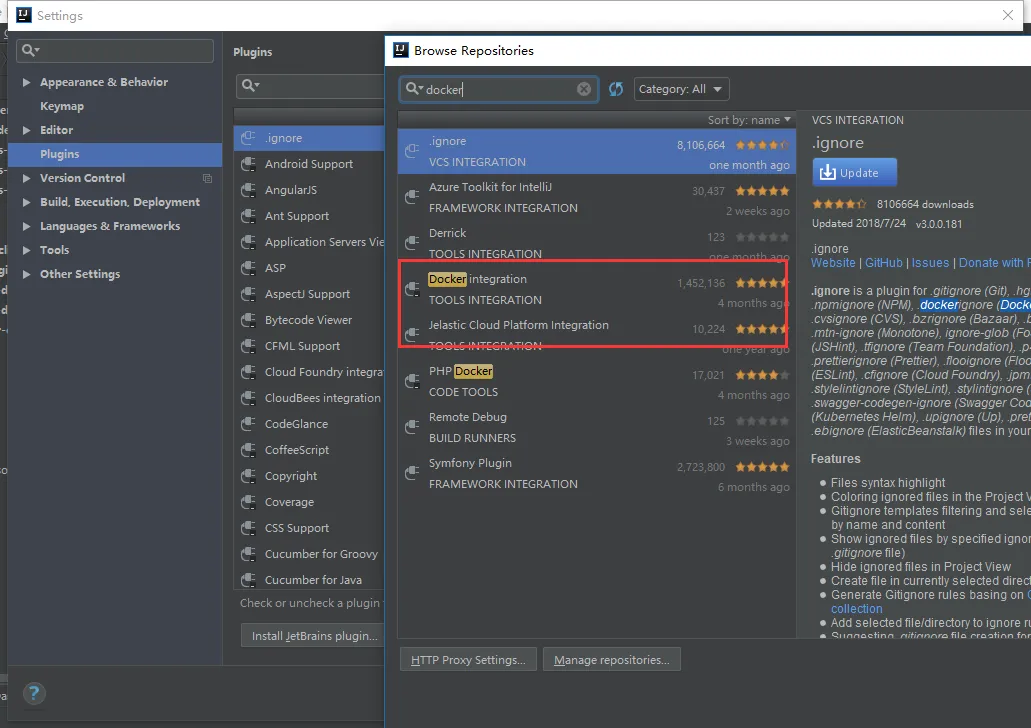Select Jelastic Cloud Platform Integration result
This screenshot has height=728, width=1031.
click(x=596, y=335)
